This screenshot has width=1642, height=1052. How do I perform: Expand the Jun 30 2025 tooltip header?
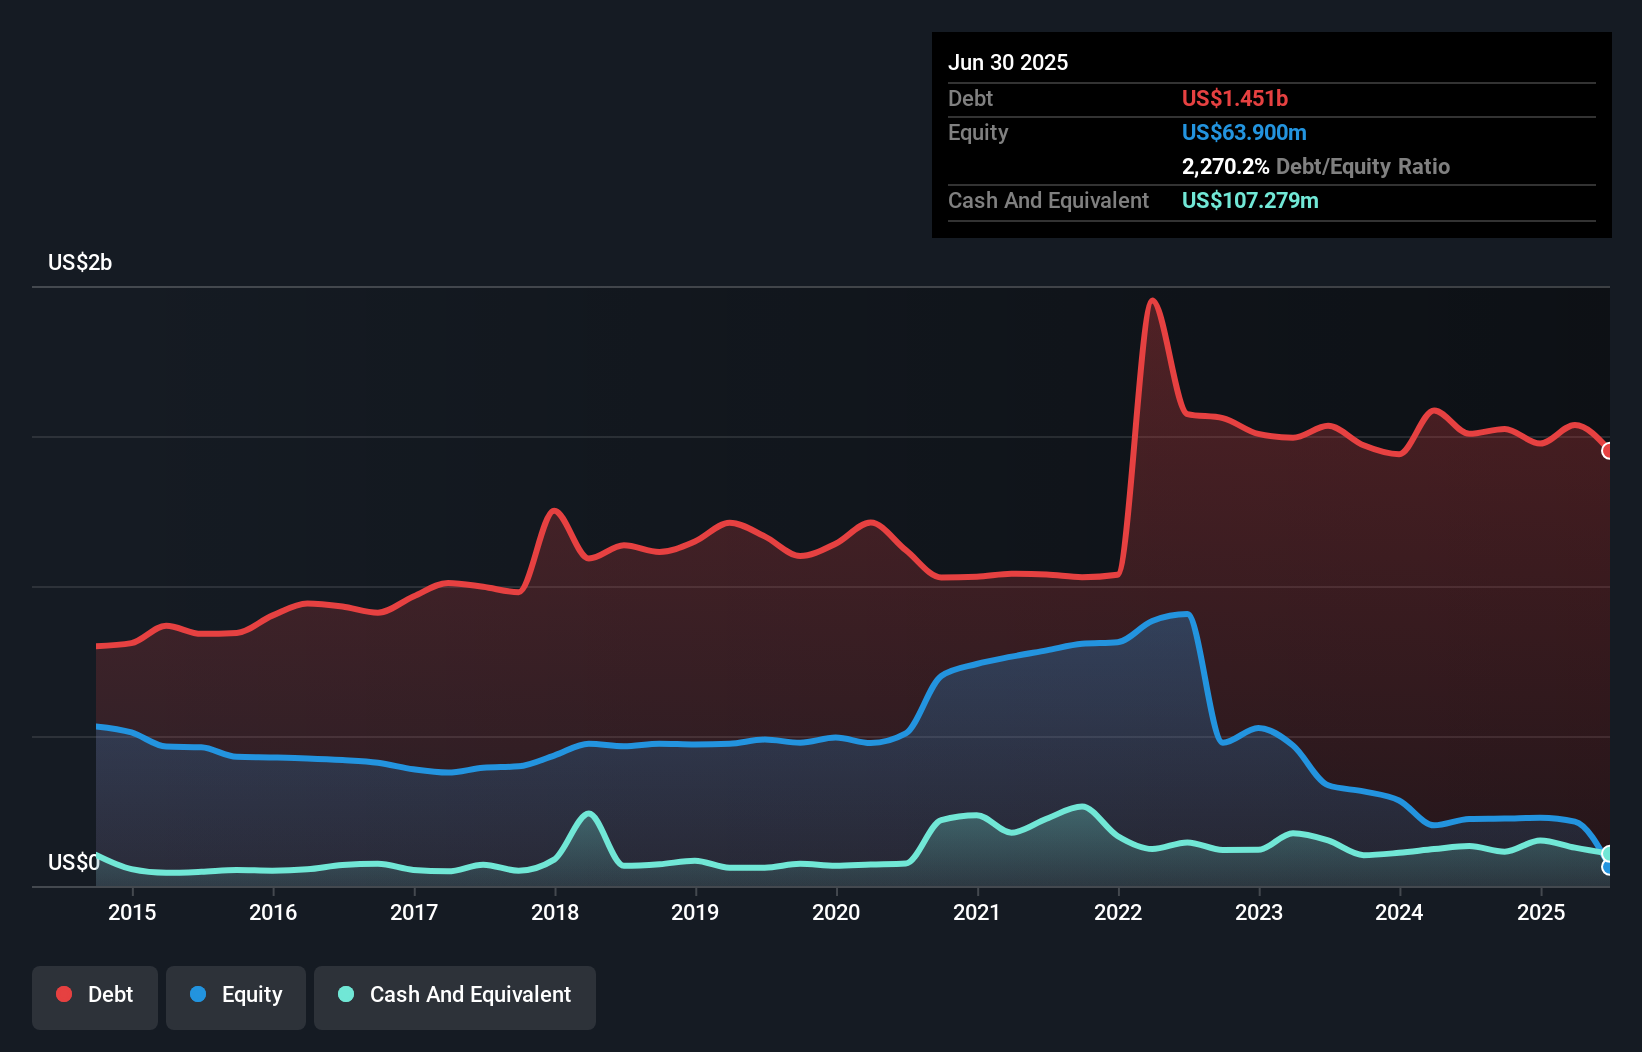tap(1008, 62)
